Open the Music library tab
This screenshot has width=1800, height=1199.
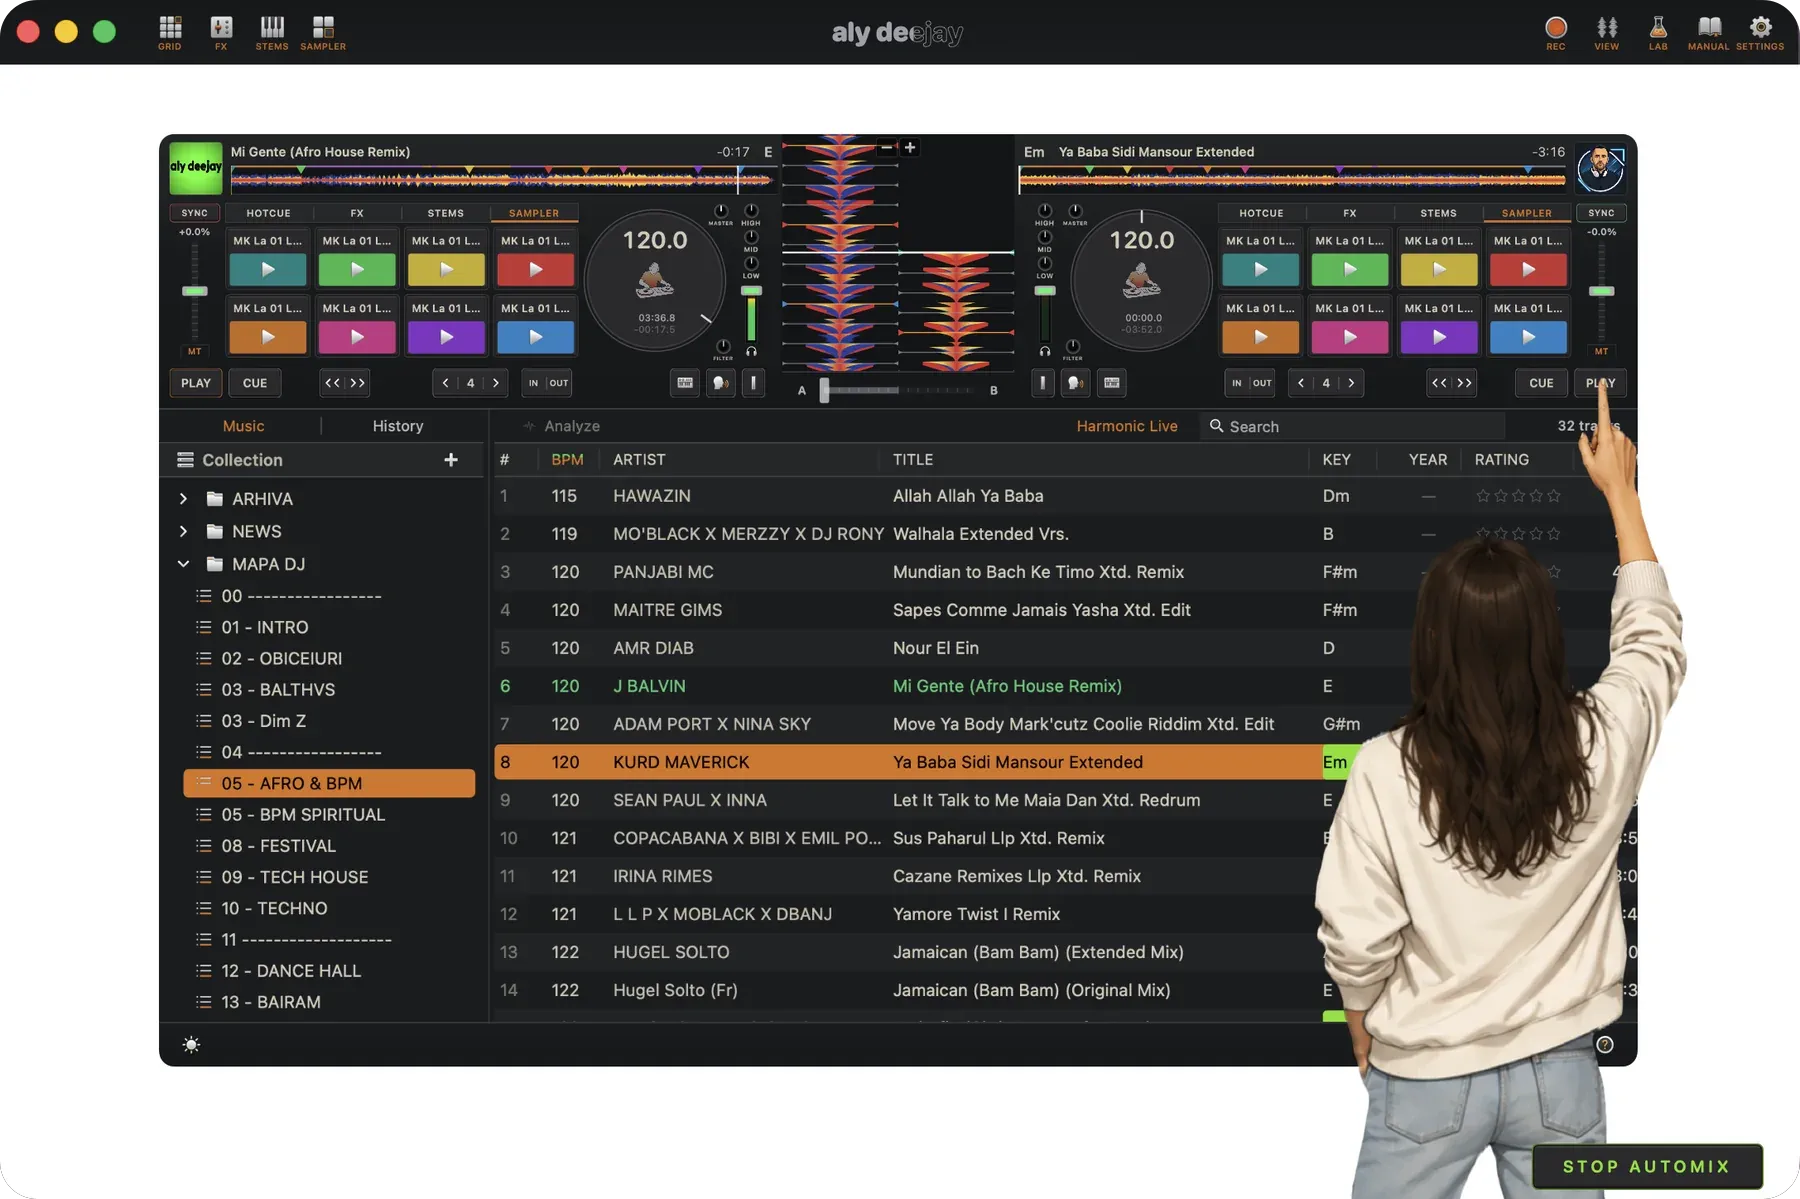pos(244,426)
